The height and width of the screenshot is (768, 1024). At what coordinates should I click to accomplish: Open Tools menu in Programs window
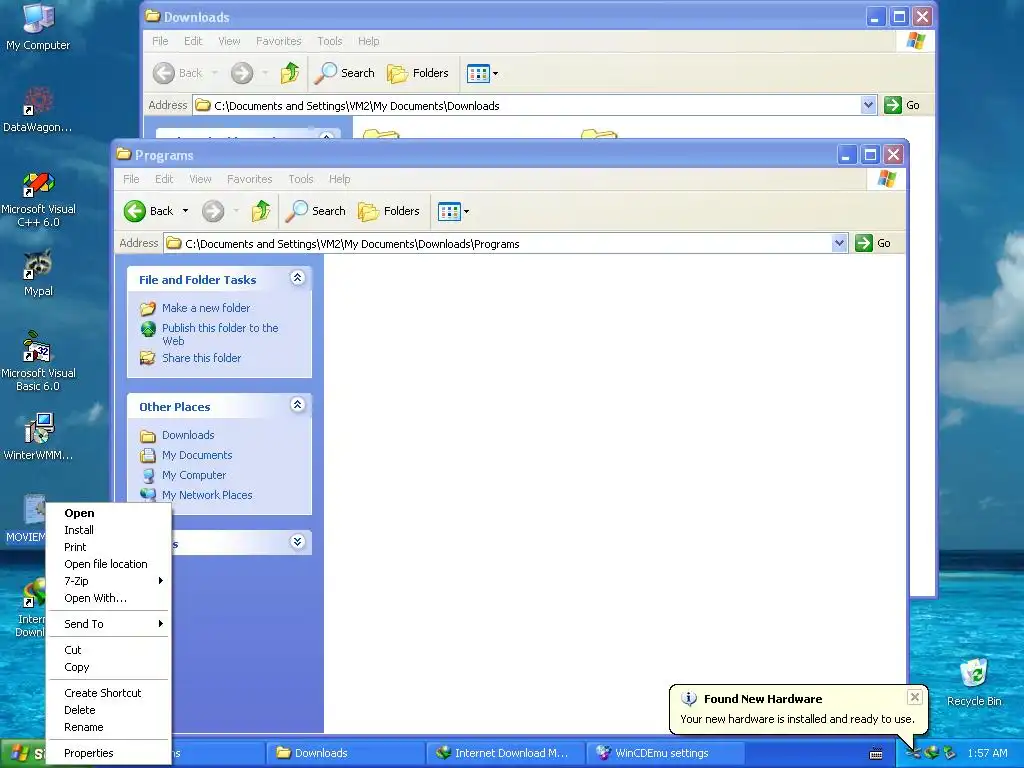301,179
